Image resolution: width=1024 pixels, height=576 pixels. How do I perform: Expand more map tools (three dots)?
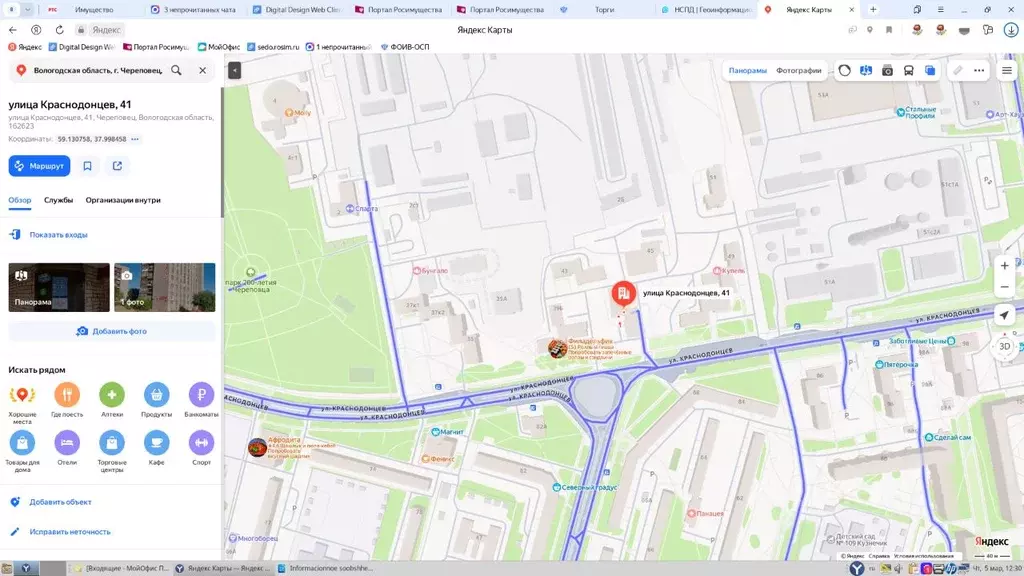point(979,71)
